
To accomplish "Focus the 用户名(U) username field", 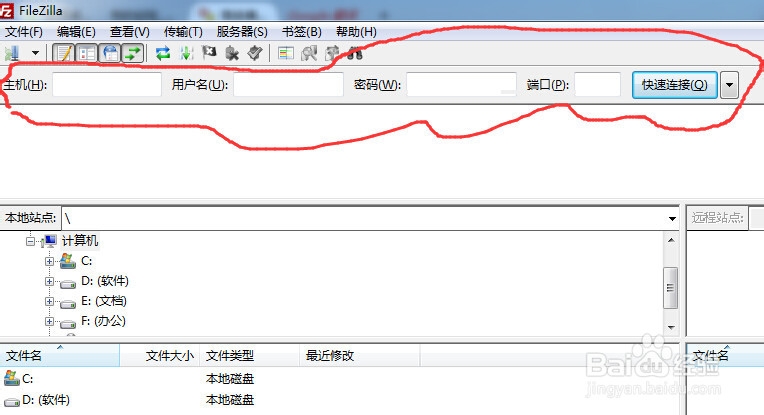I will coord(288,85).
